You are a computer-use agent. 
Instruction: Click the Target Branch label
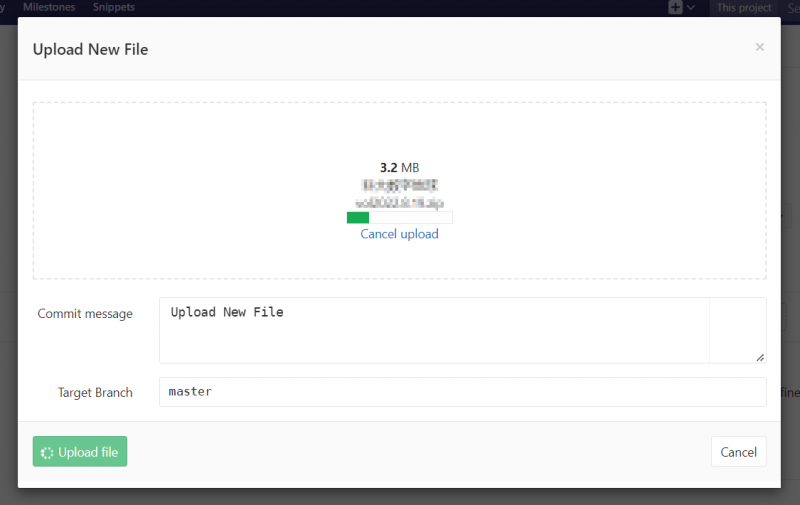(x=95, y=392)
